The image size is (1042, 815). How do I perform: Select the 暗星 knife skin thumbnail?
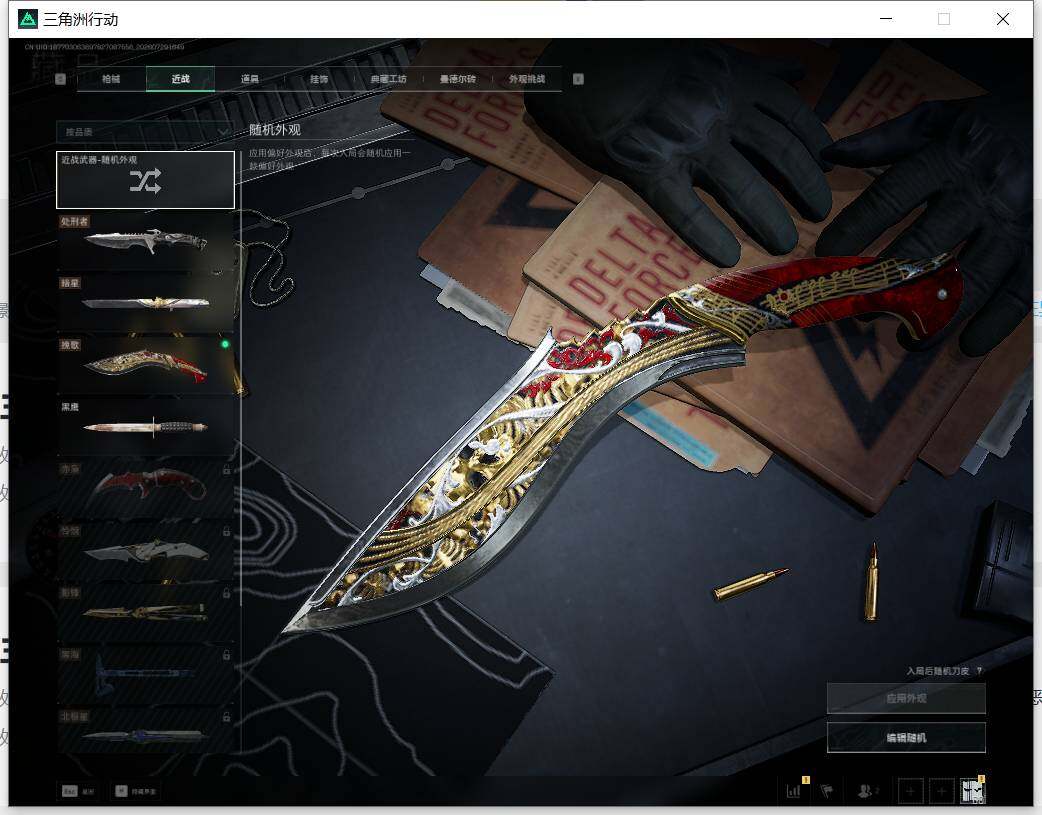pos(146,303)
